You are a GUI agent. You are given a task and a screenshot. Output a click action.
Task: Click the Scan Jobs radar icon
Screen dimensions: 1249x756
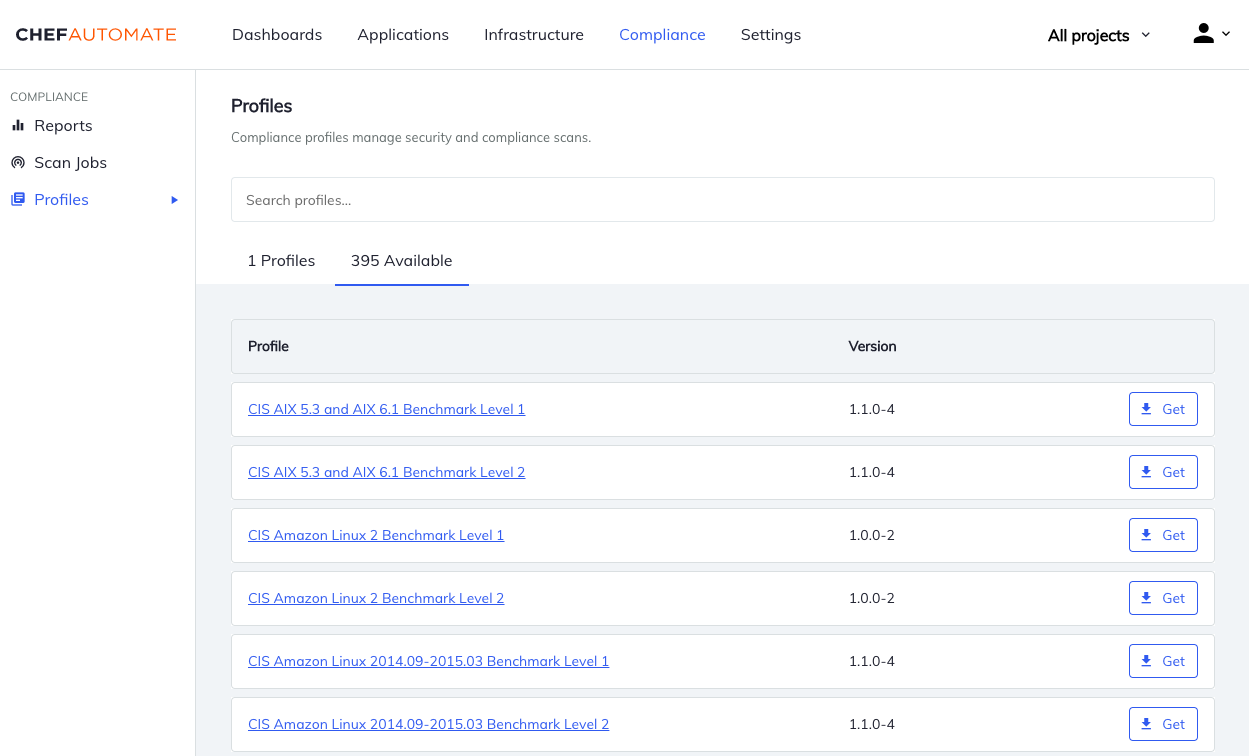[x=18, y=163]
